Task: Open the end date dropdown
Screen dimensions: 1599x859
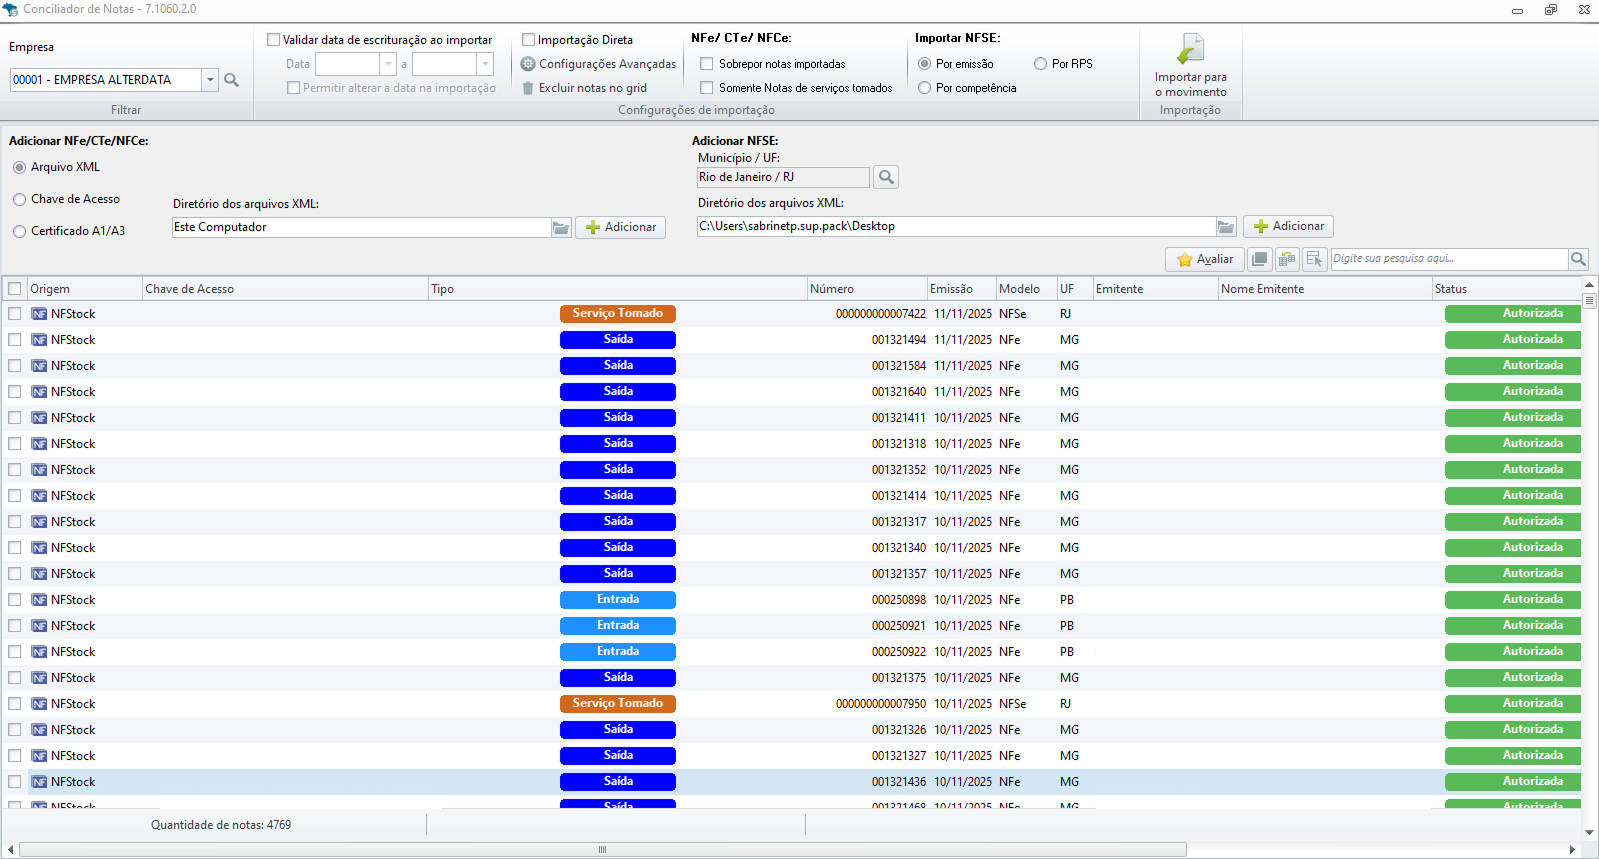Action: tap(485, 64)
